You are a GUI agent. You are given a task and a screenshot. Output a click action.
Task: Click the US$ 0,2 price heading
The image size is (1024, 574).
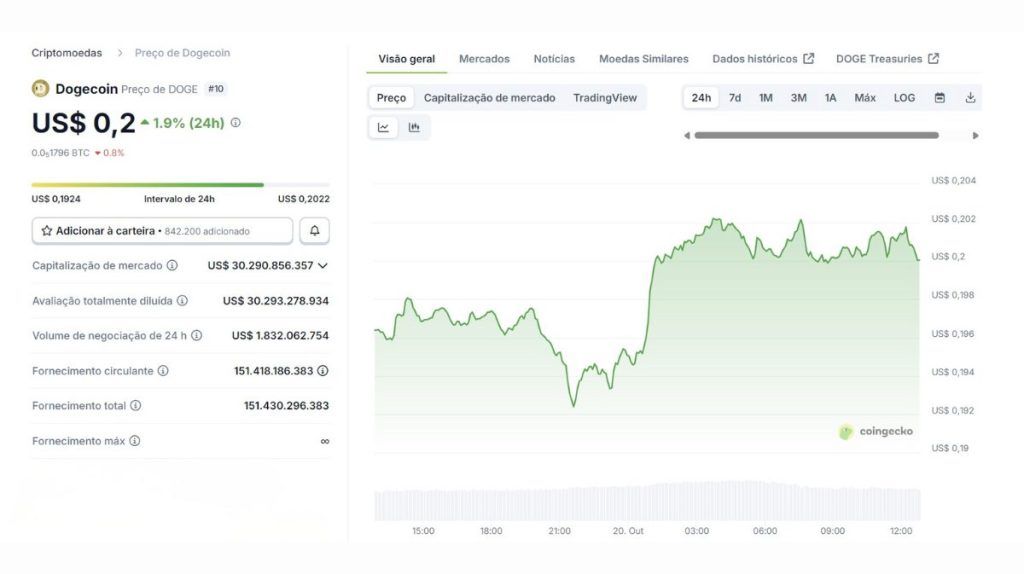click(x=84, y=123)
